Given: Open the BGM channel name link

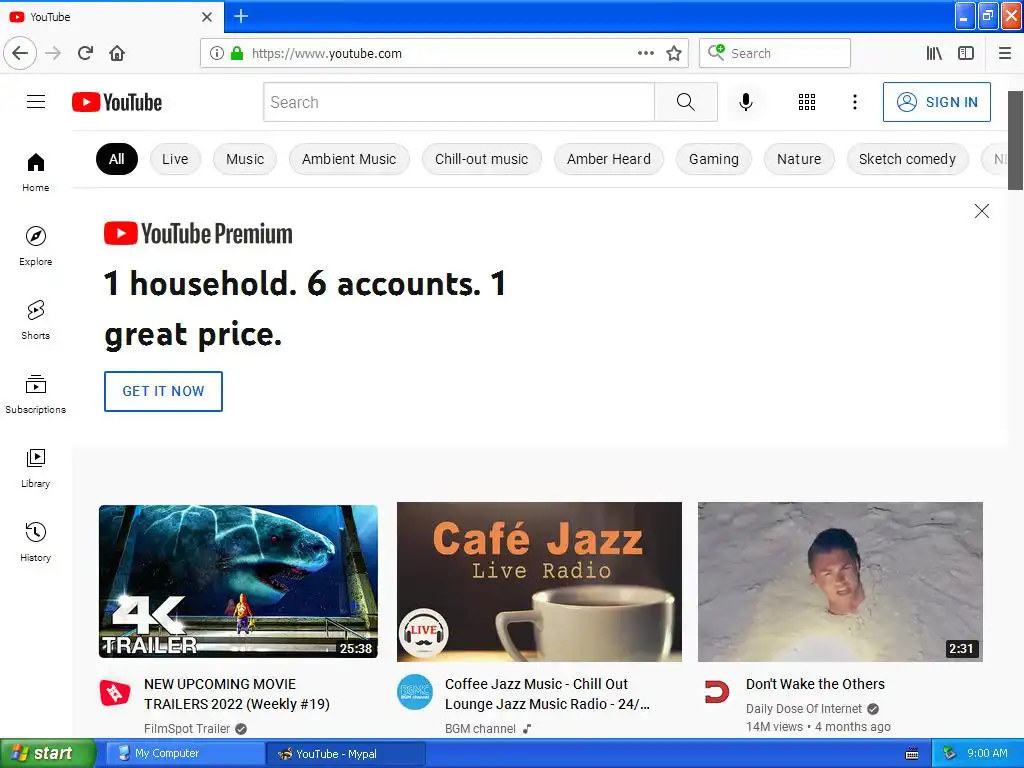Looking at the screenshot, I should (480, 728).
